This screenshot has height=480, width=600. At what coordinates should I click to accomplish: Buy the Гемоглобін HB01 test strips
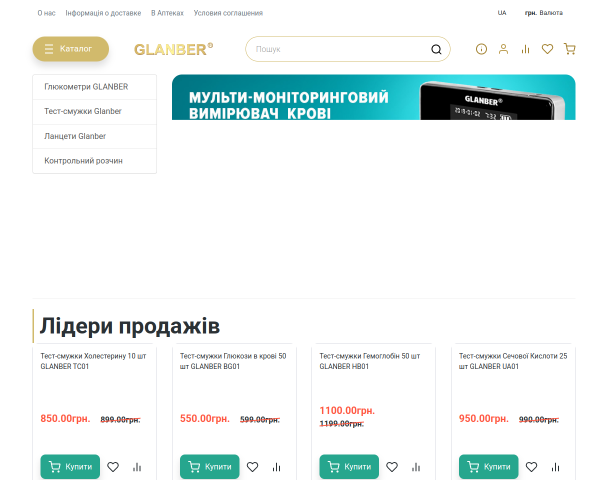point(349,467)
